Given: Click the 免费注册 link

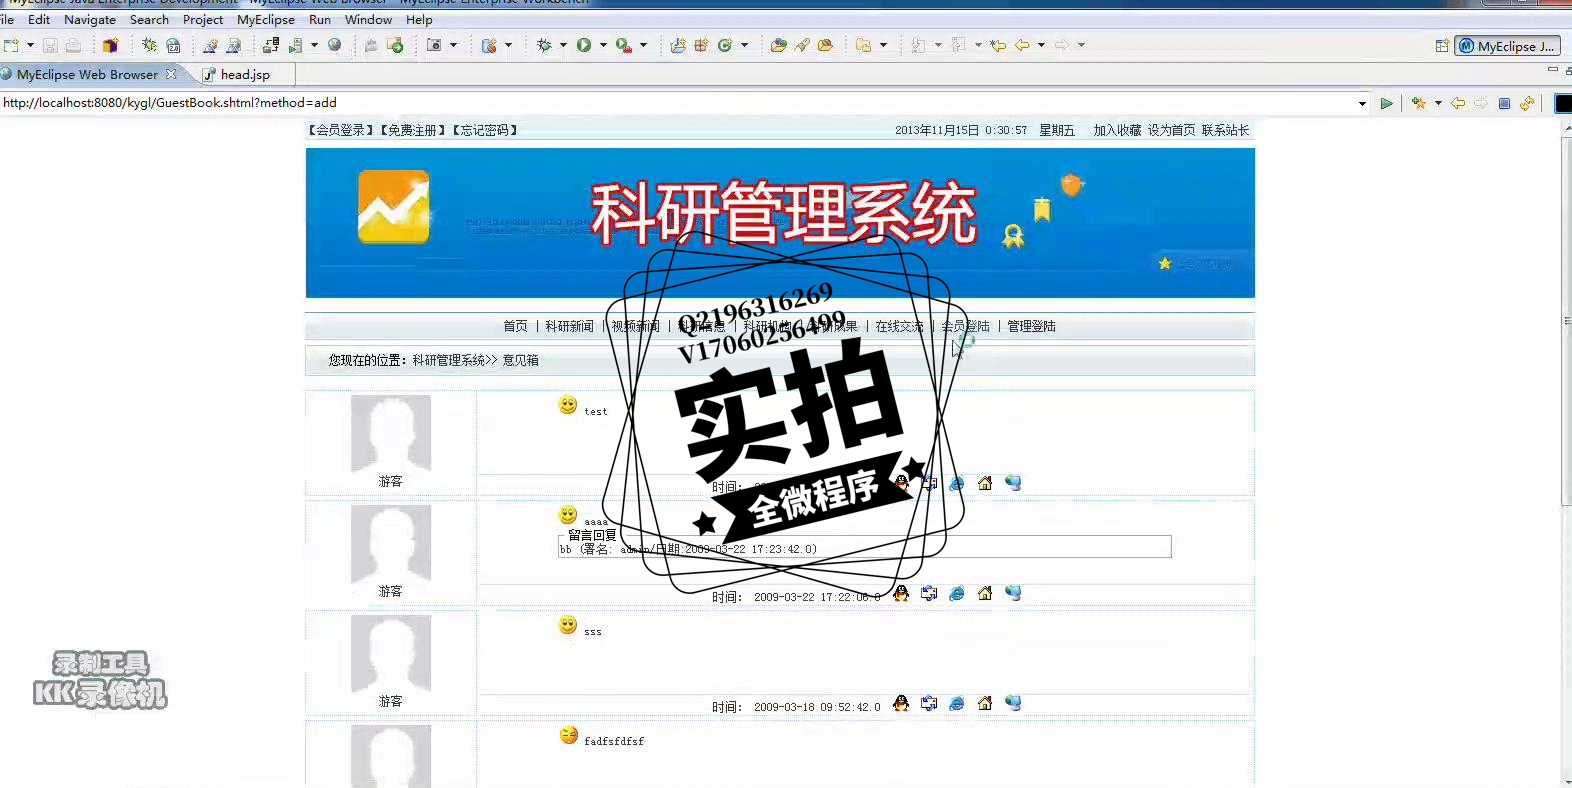Looking at the screenshot, I should click(x=412, y=130).
